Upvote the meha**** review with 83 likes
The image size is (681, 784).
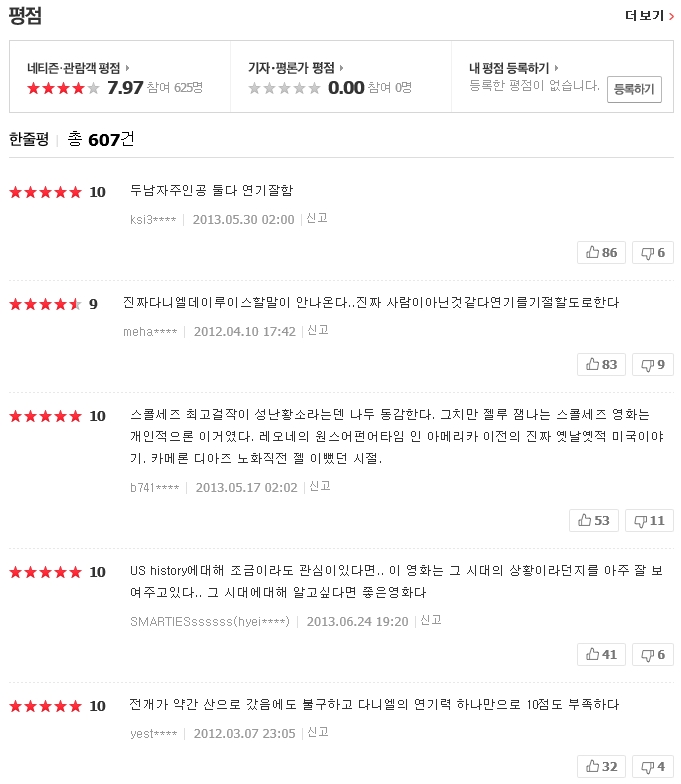tap(601, 364)
